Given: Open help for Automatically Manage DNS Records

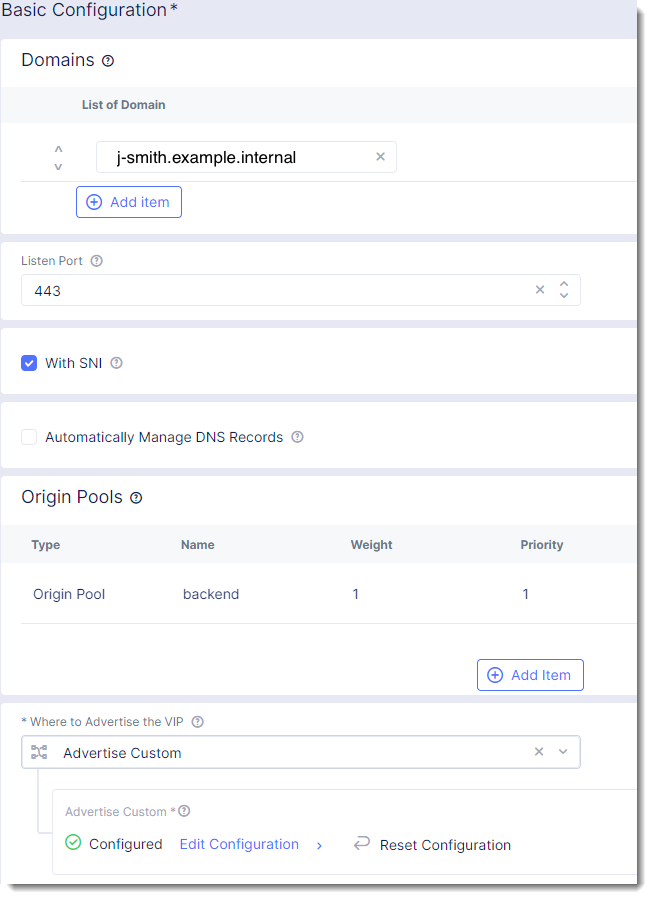Looking at the screenshot, I should coord(297,437).
